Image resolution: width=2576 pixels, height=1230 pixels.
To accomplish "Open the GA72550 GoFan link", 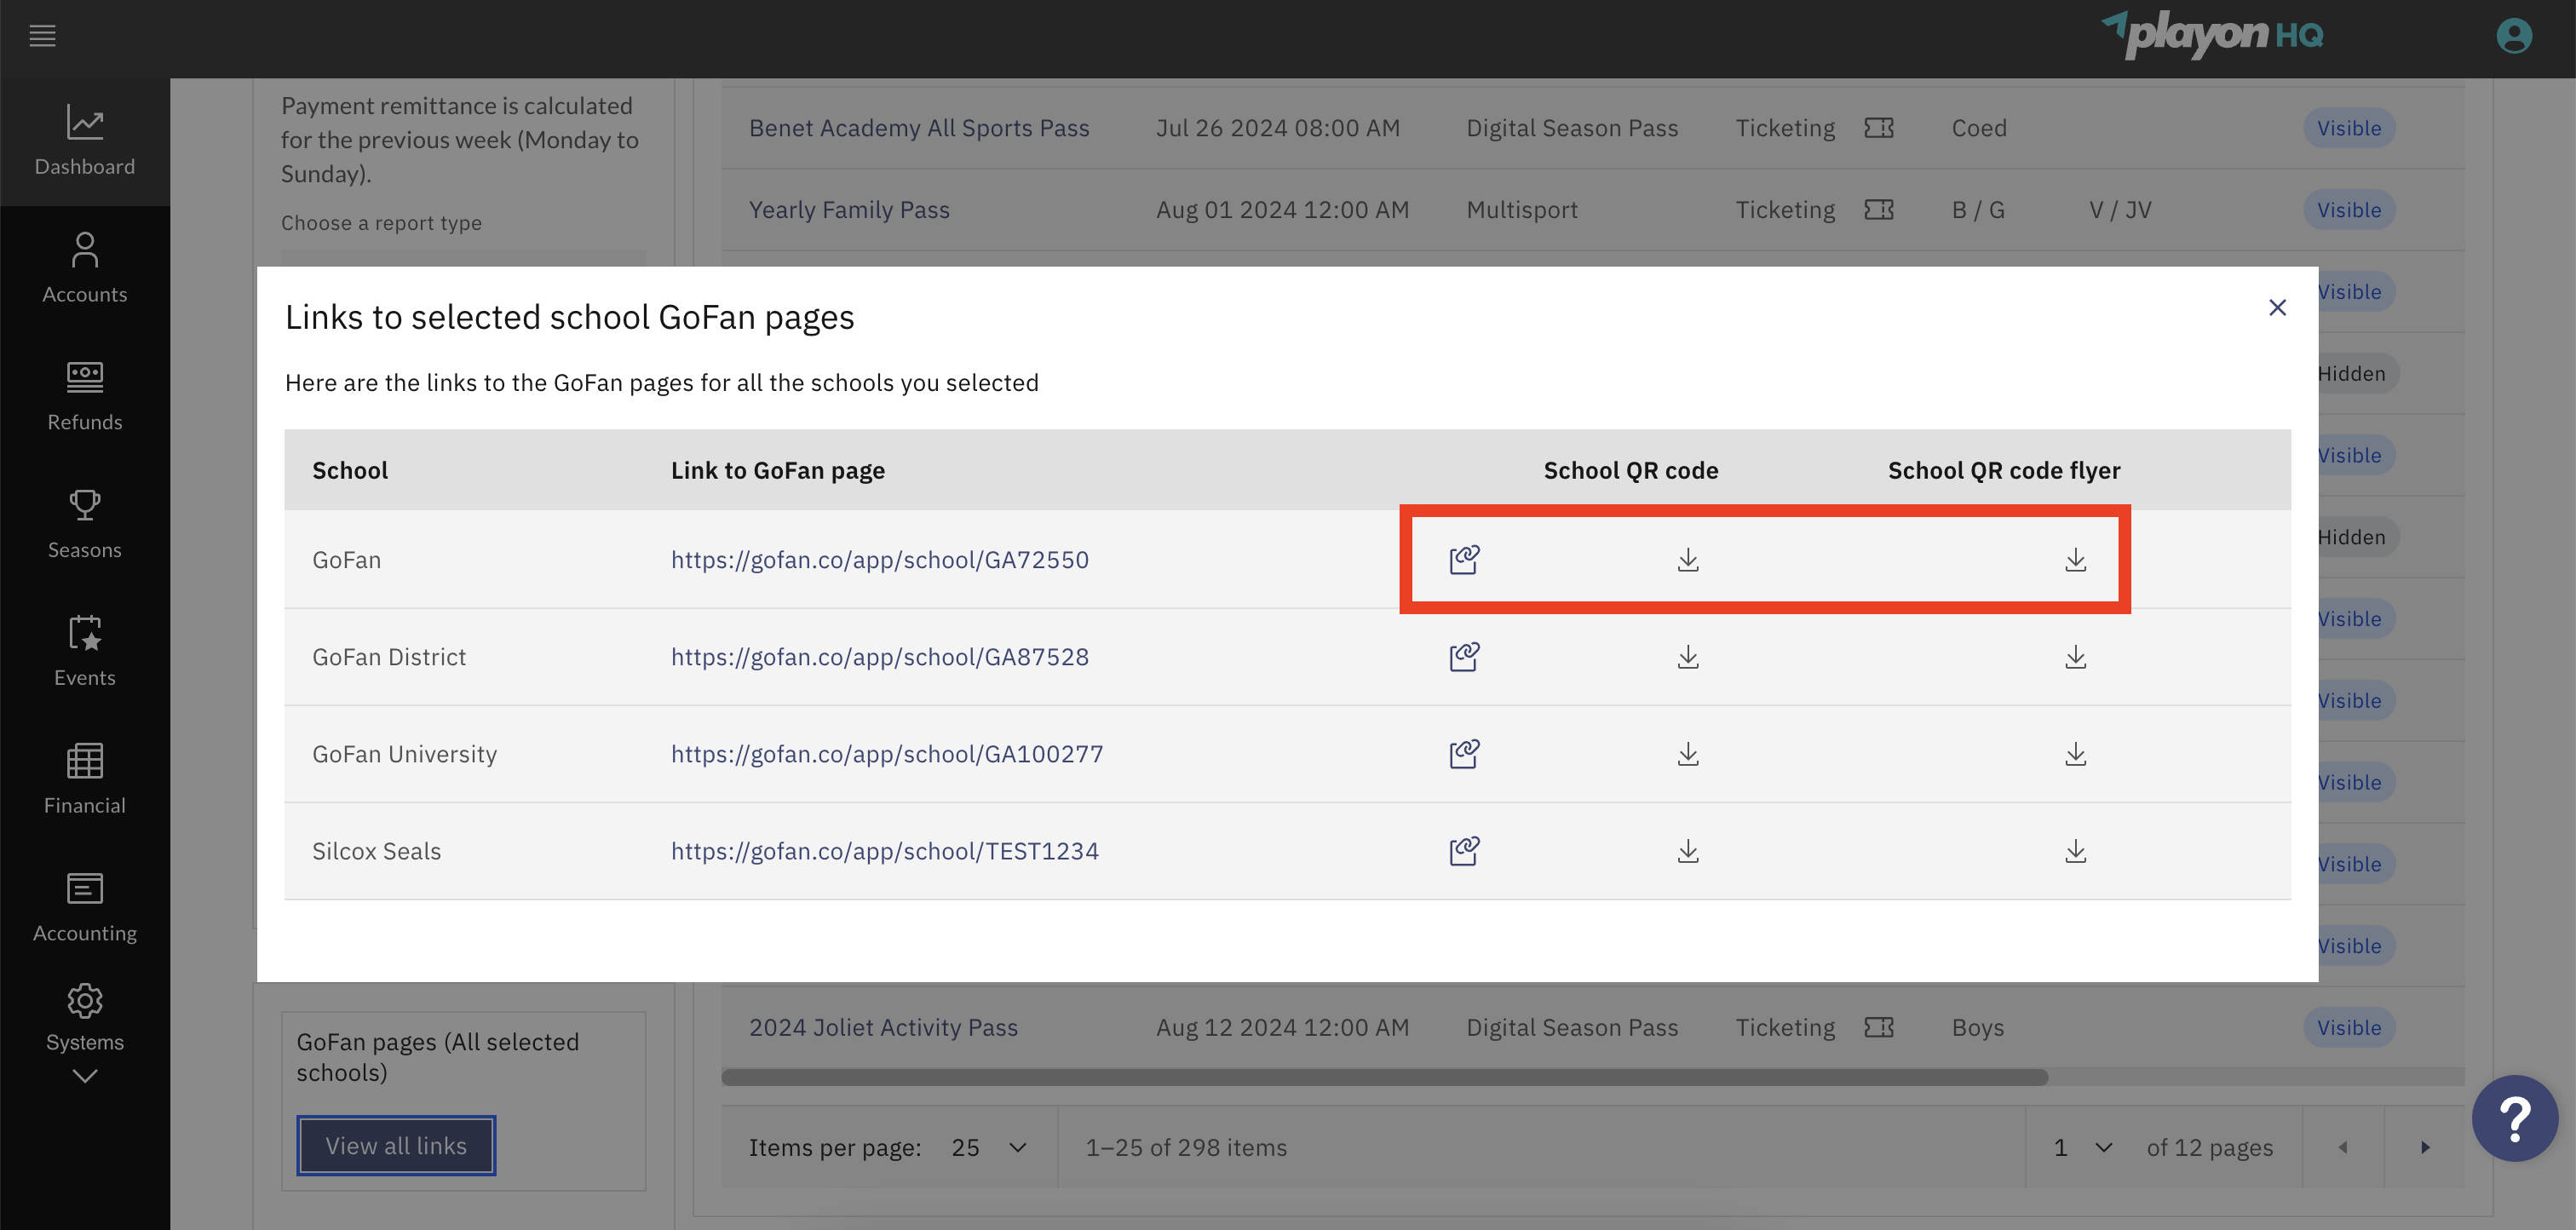I will pos(880,560).
